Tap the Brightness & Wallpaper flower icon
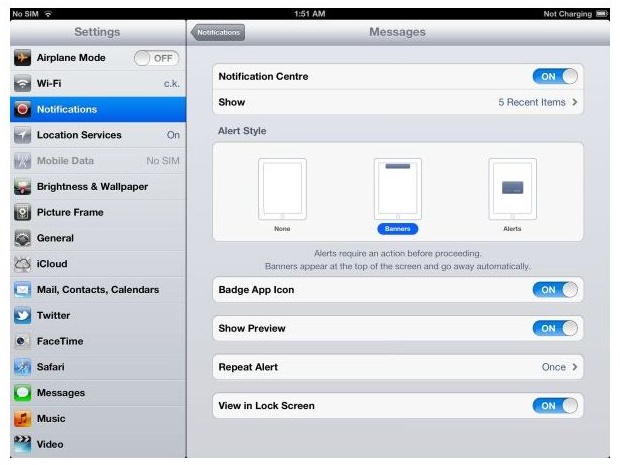 click(x=23, y=187)
